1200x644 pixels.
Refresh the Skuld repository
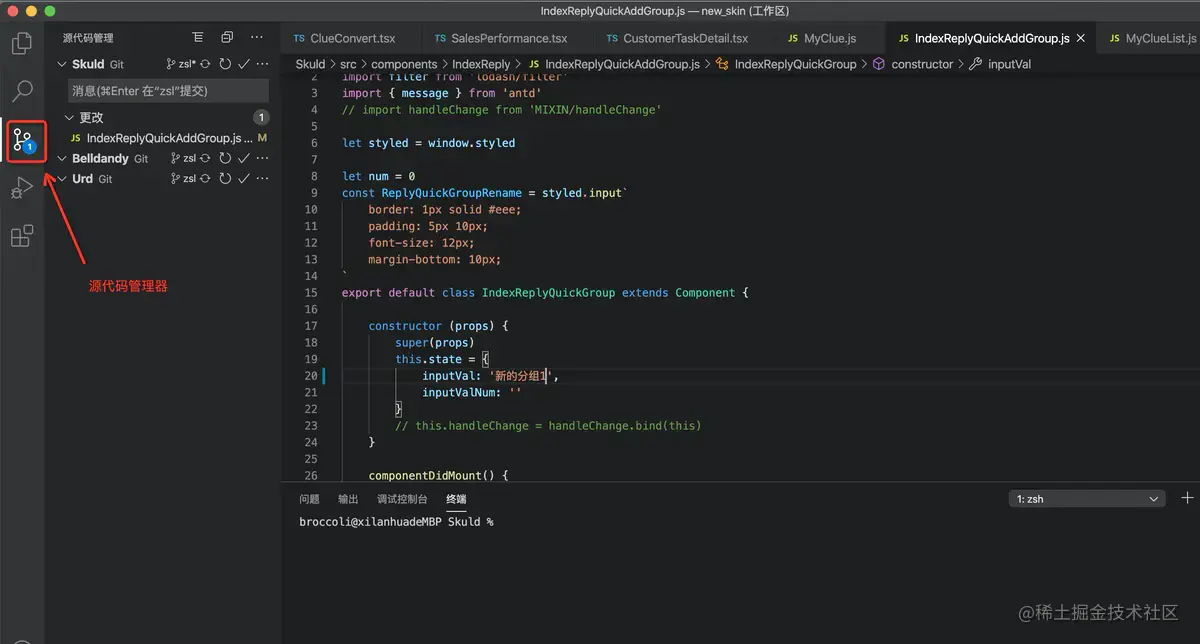[225, 64]
